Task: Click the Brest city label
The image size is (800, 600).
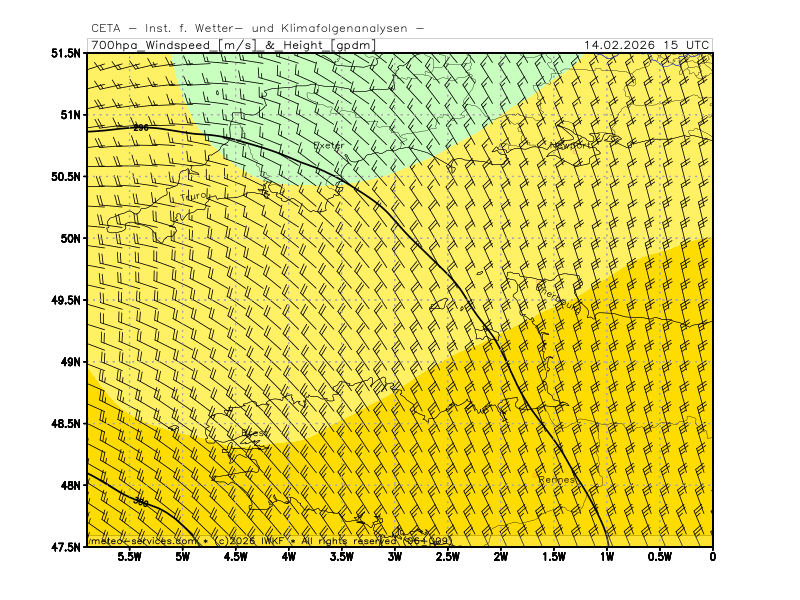Action: point(255,432)
